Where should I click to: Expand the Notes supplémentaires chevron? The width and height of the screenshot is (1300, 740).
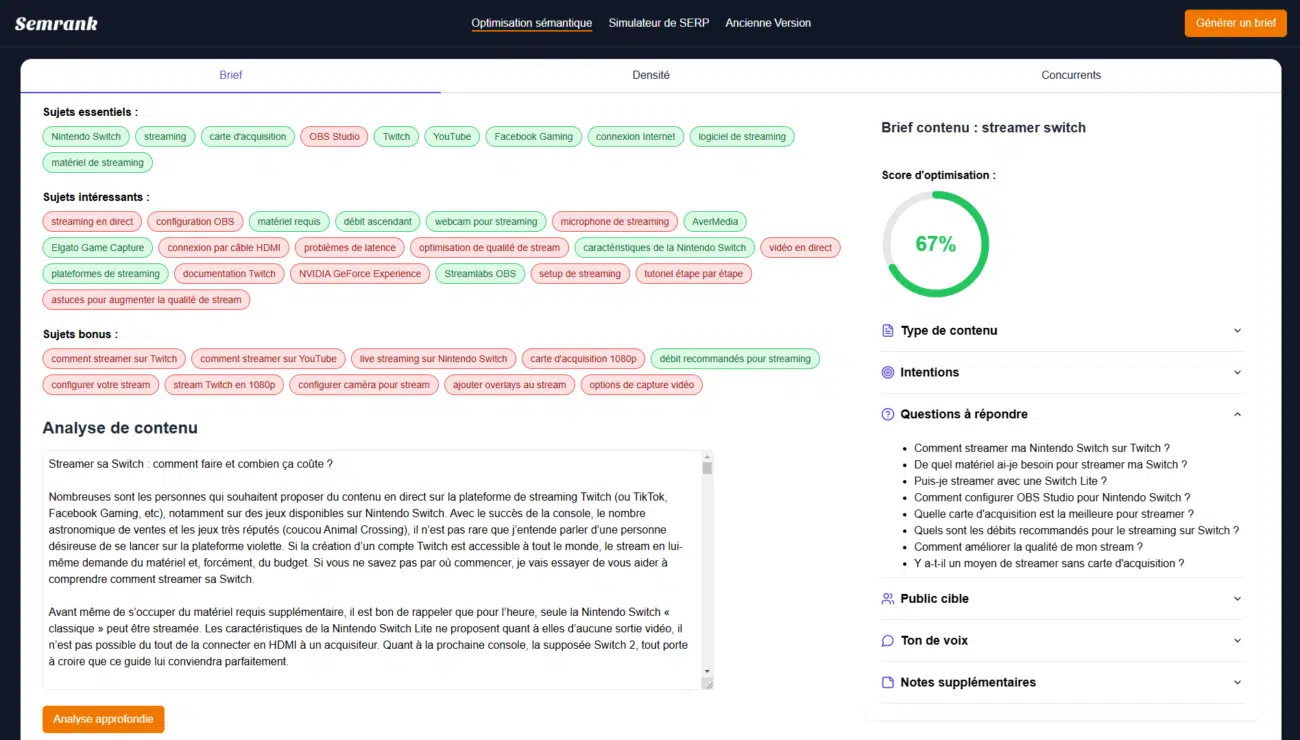[1237, 682]
